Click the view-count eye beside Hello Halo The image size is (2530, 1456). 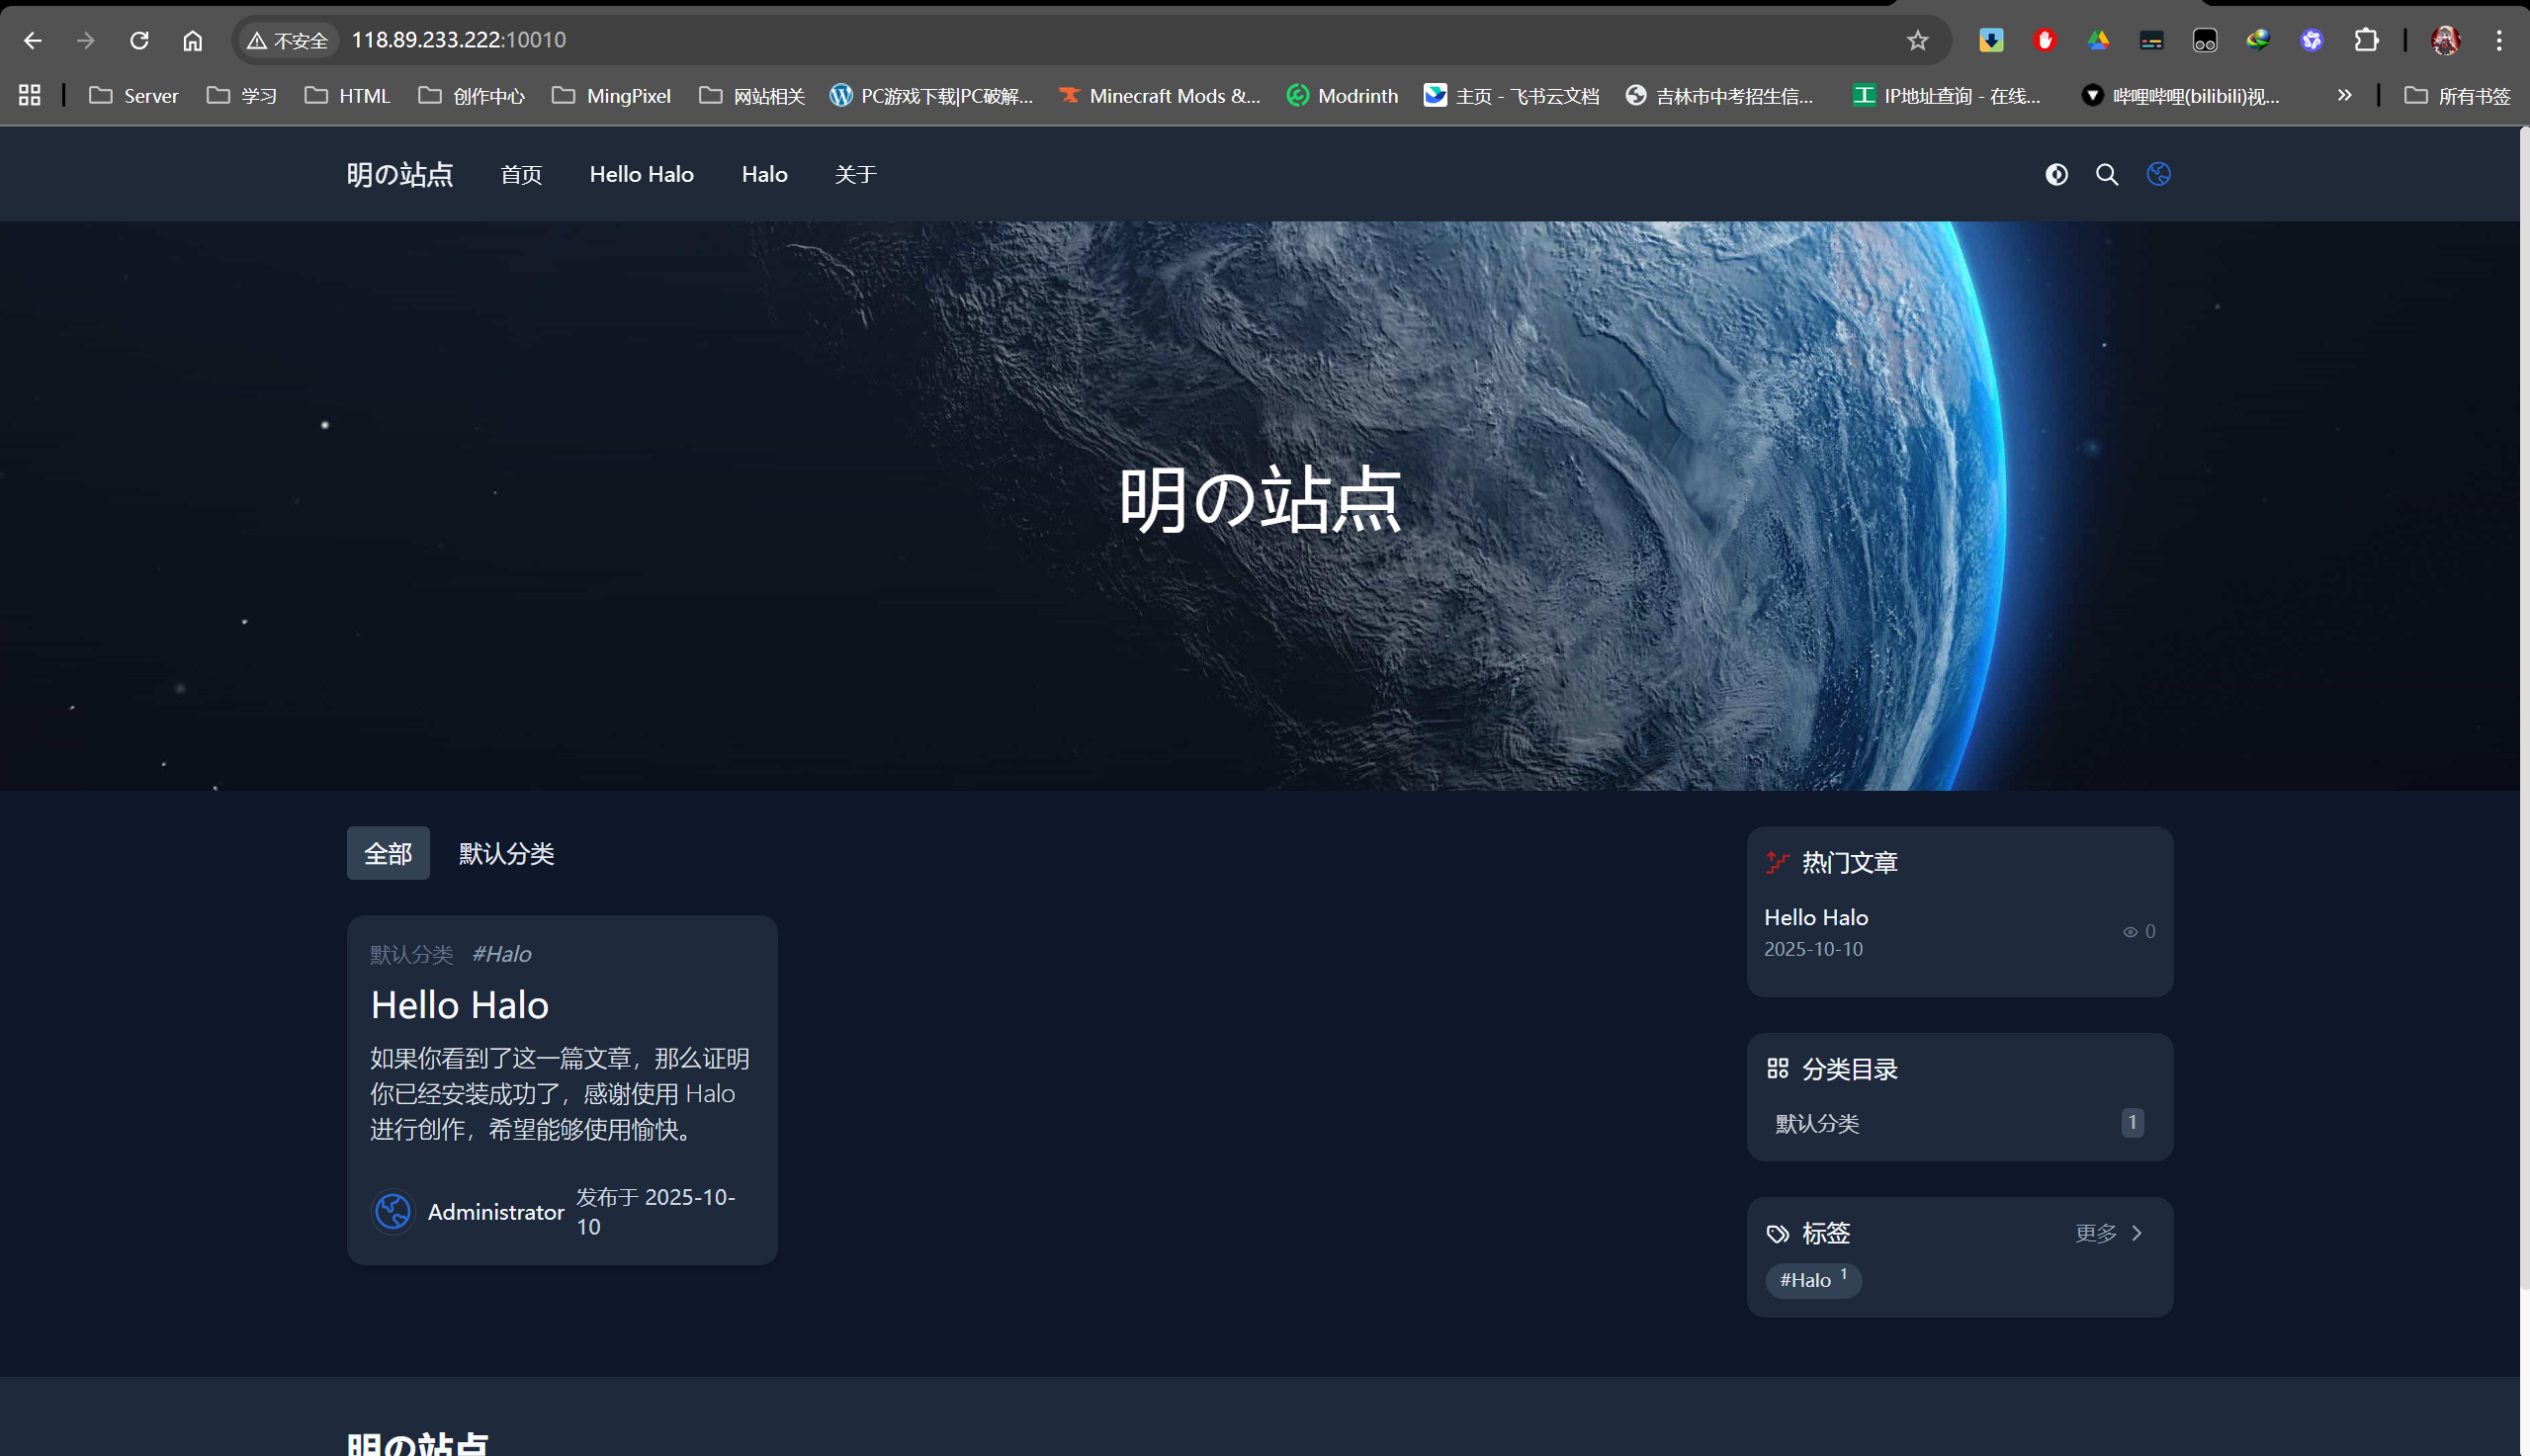2129,931
